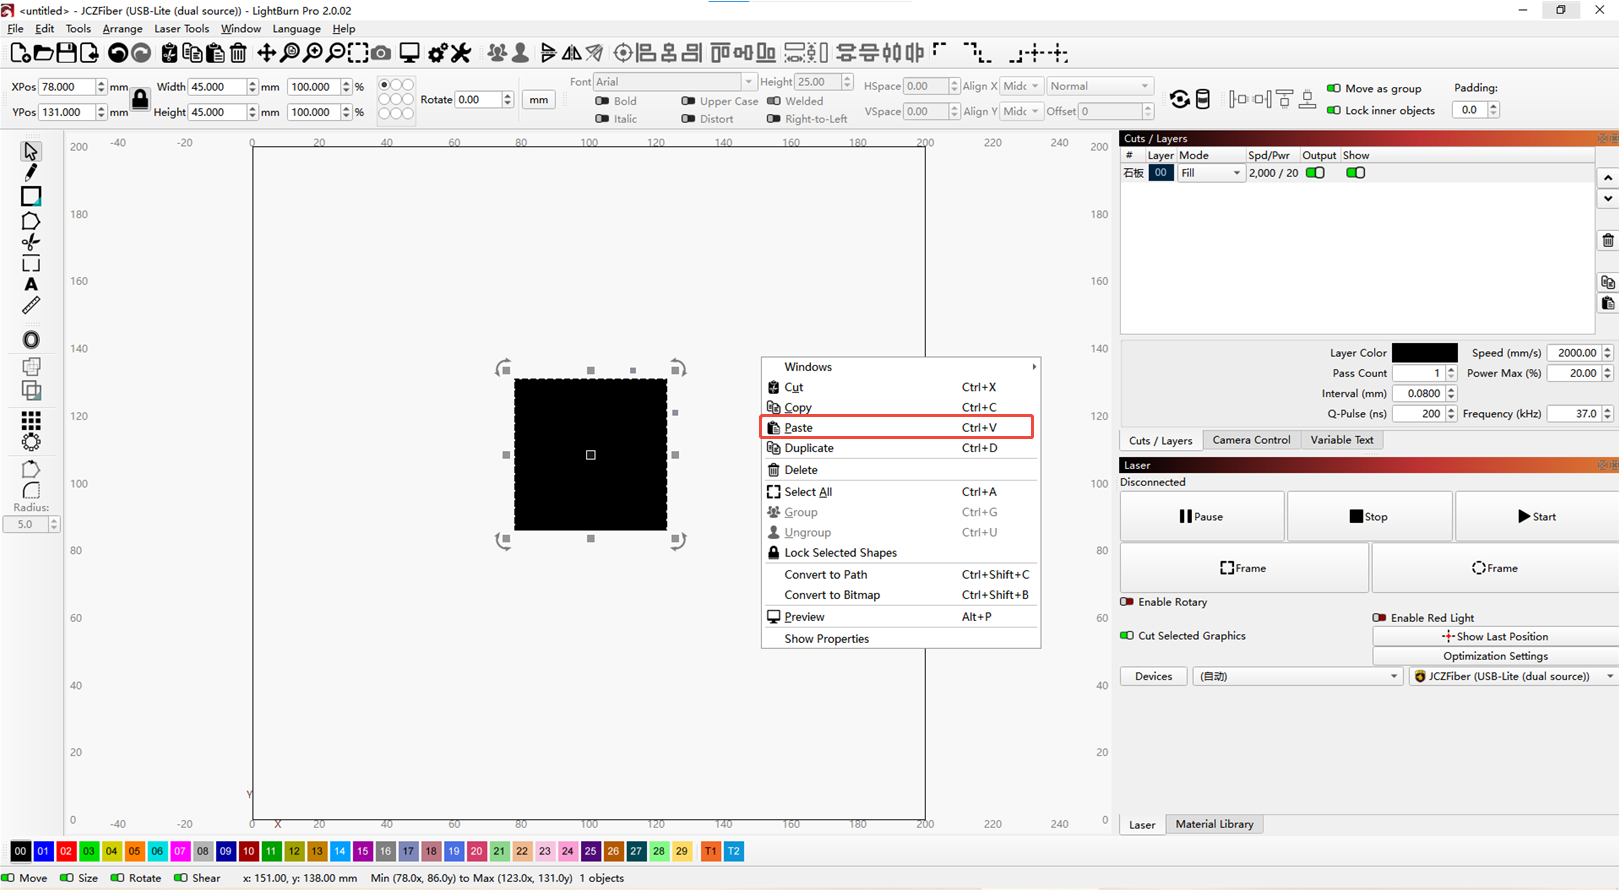This screenshot has width=1619, height=890.
Task: Select the Draw Lines pencil tool
Action: [x=31, y=173]
